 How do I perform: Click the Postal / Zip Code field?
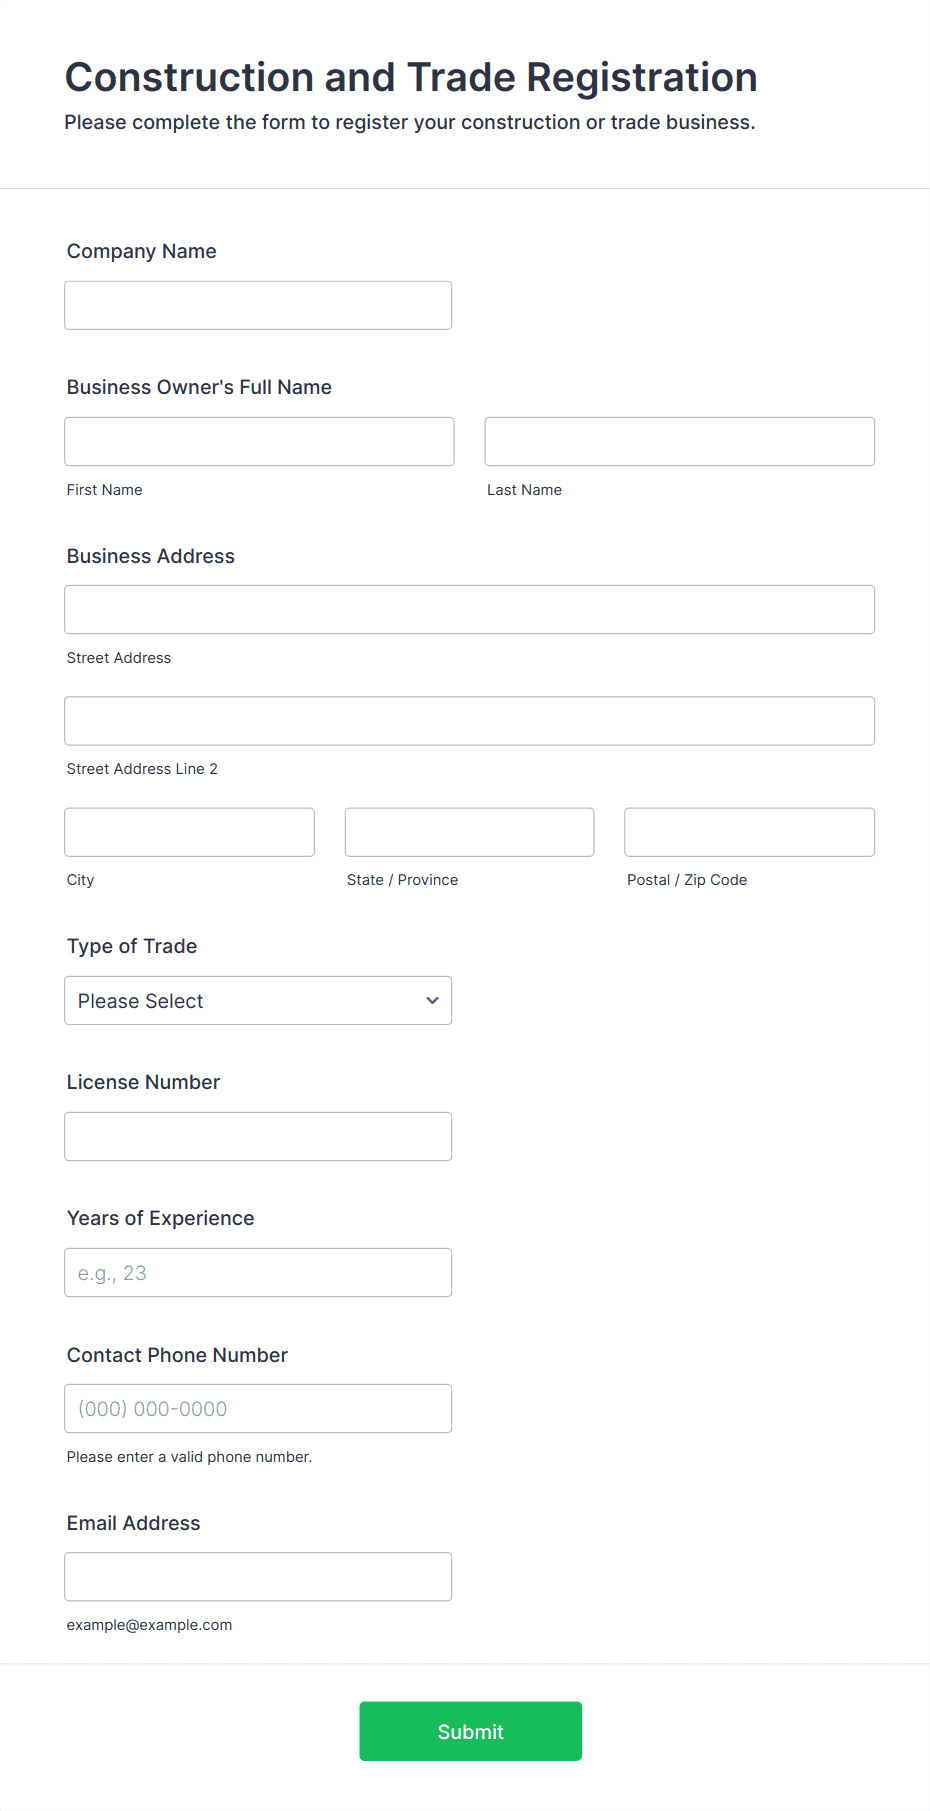pos(749,833)
